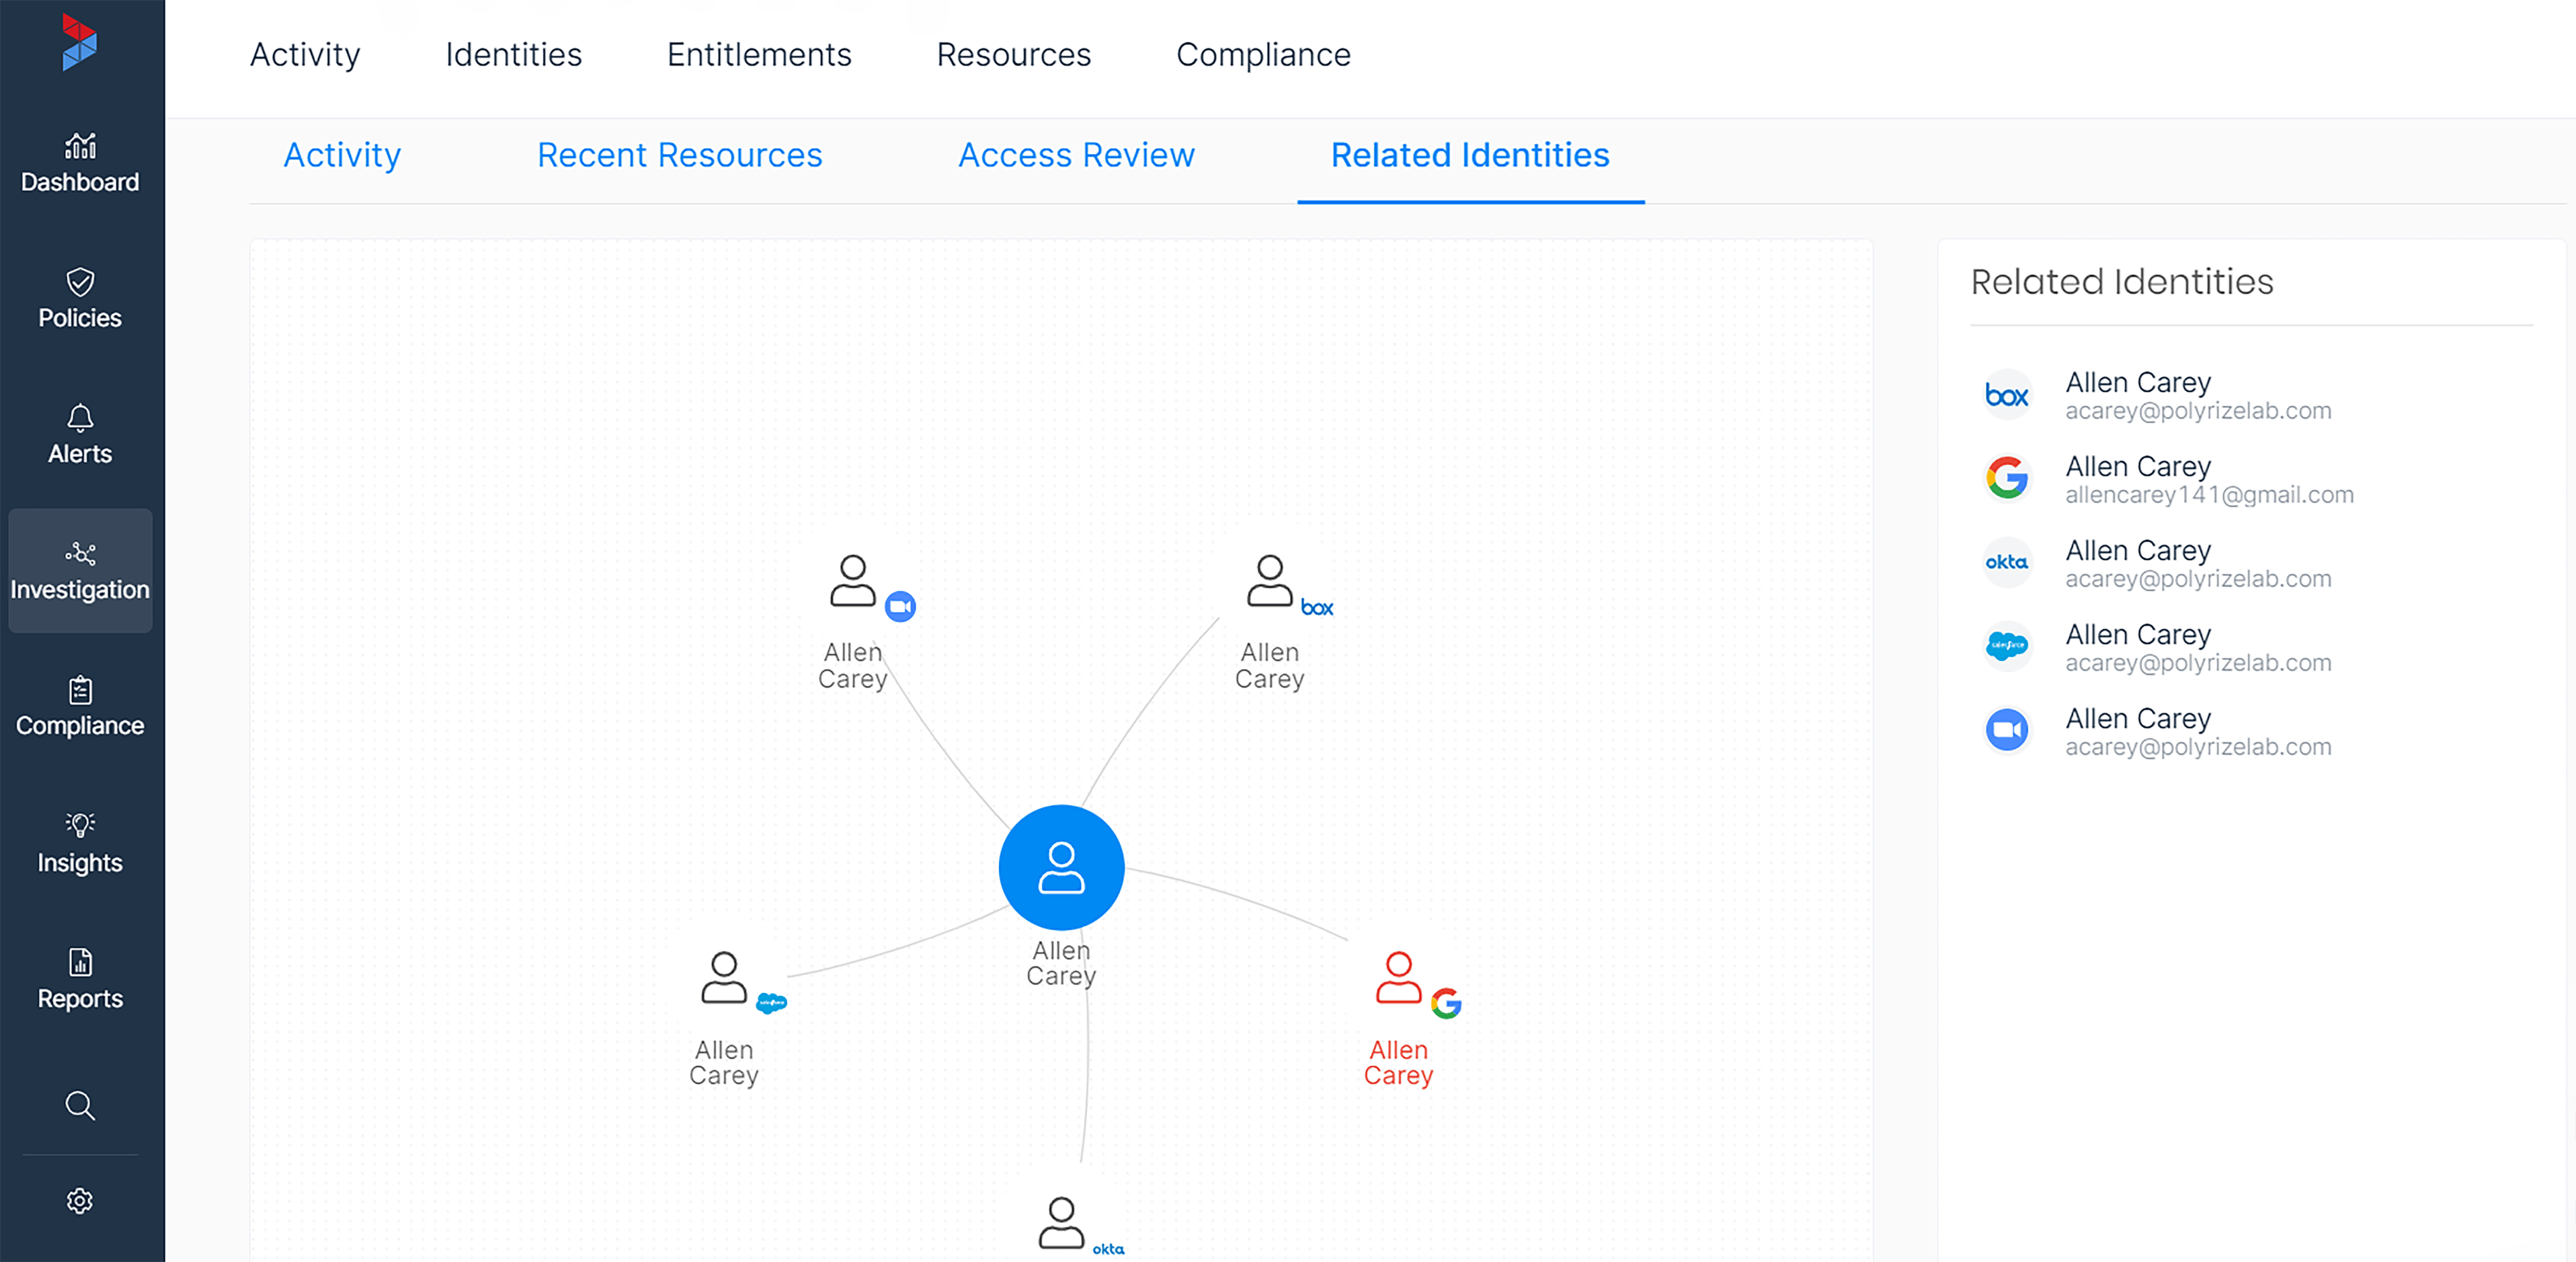This screenshot has height=1262, width=2576.
Task: Open the Entitlements section in top navigation
Action: pyautogui.click(x=758, y=55)
